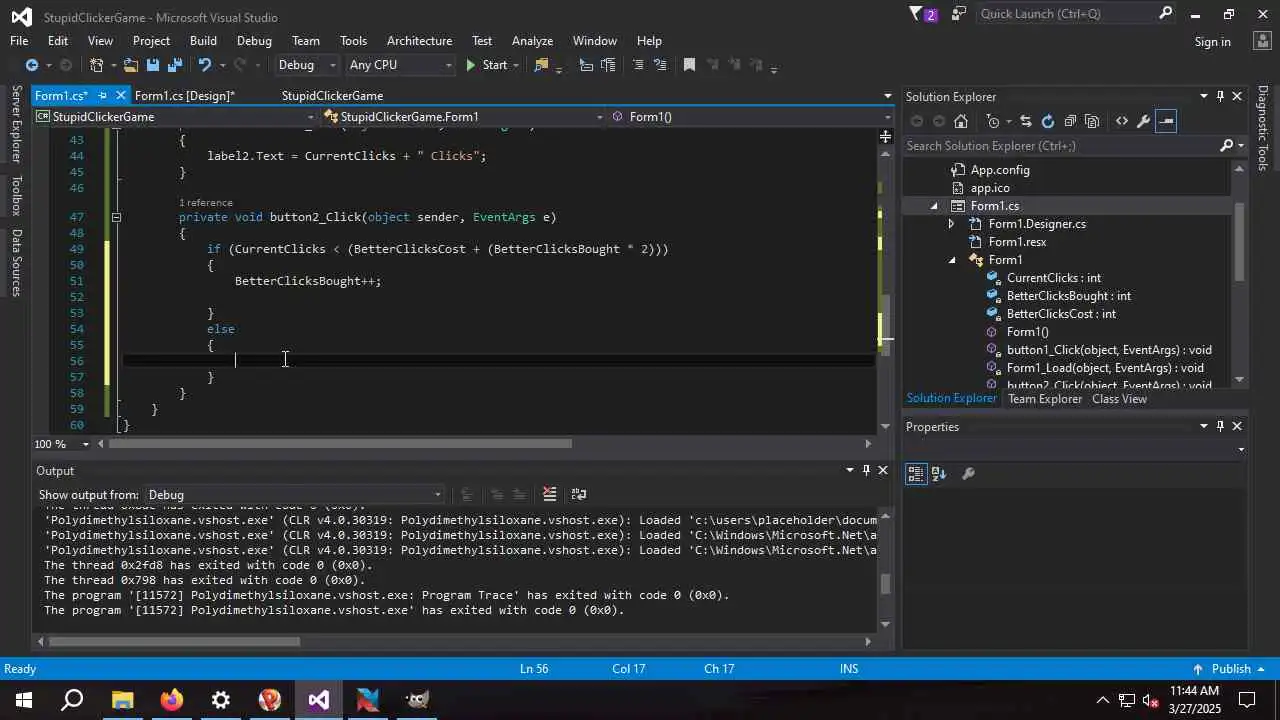Screen dimensions: 1280x720
Task: Switch to the StupidClickerGame tab
Action: [332, 96]
